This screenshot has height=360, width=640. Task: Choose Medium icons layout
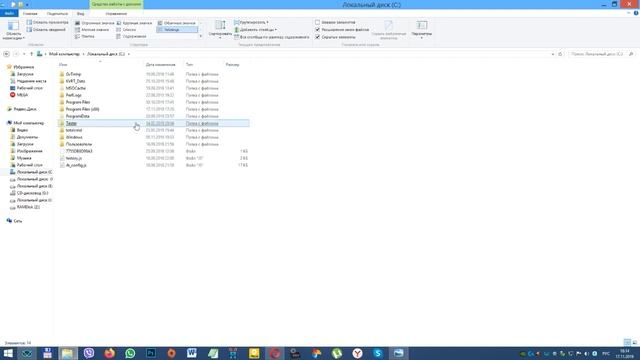click(x=177, y=23)
